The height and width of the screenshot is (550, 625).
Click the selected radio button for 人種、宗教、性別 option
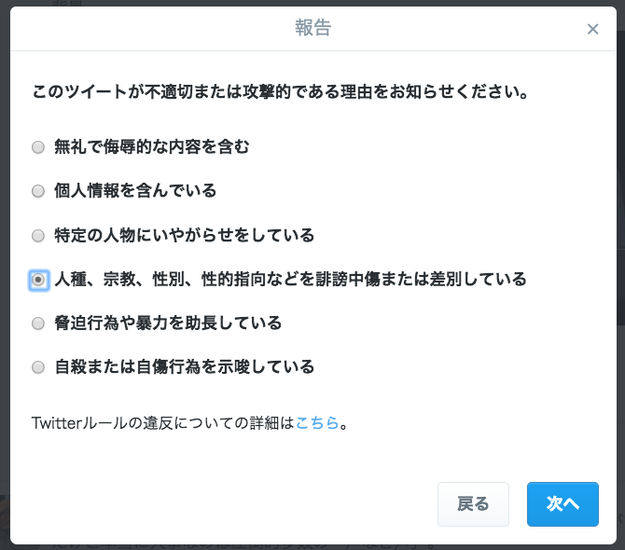[x=38, y=280]
